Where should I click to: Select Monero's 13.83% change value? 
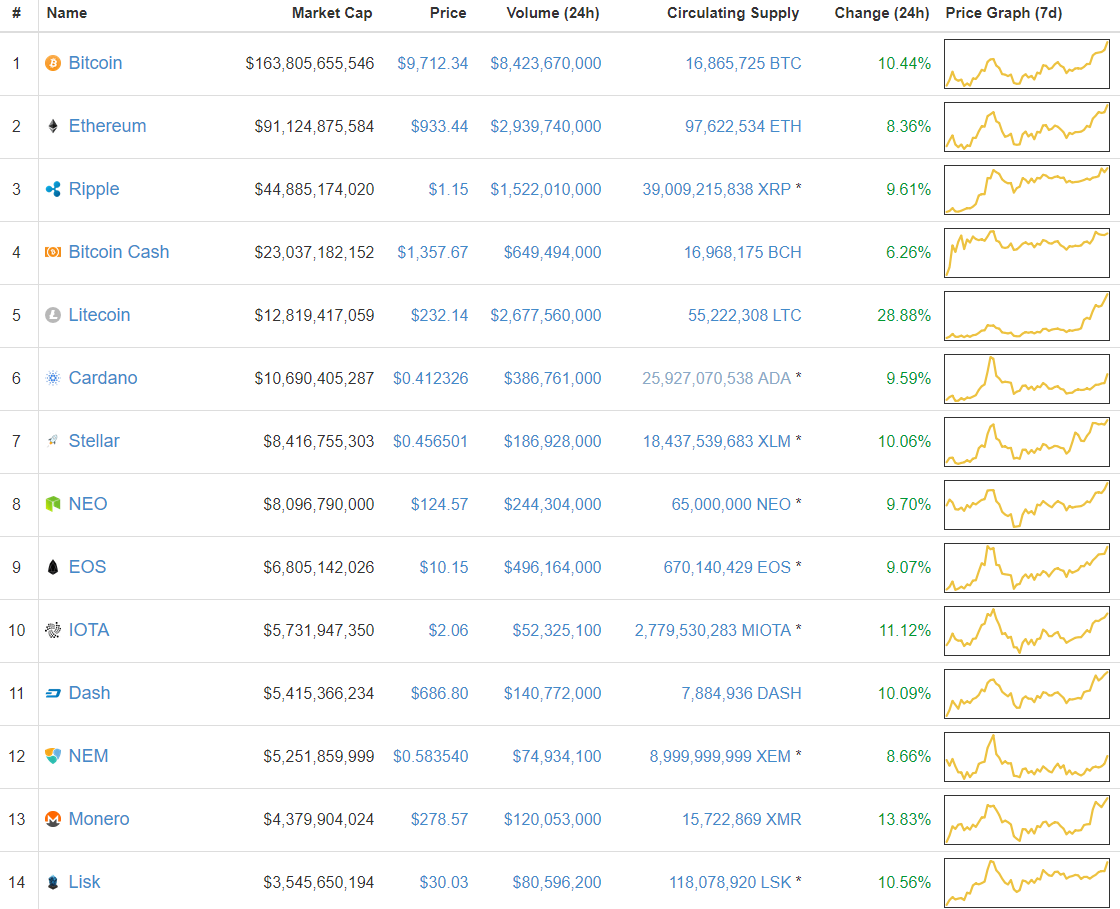coord(904,819)
